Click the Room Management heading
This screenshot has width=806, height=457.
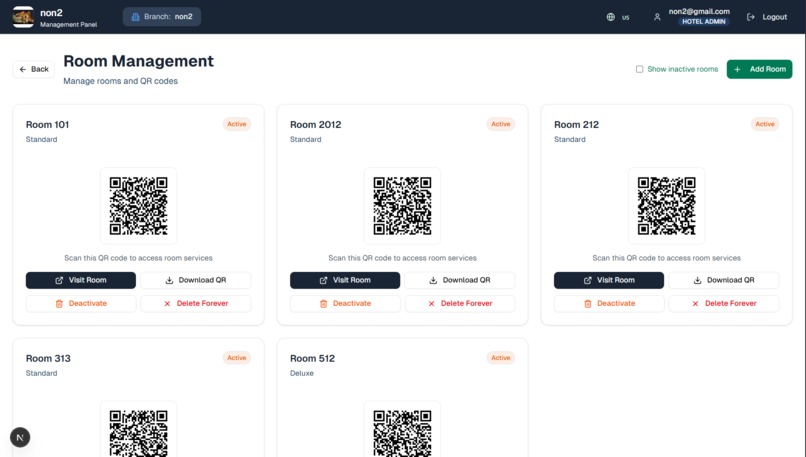[138, 61]
